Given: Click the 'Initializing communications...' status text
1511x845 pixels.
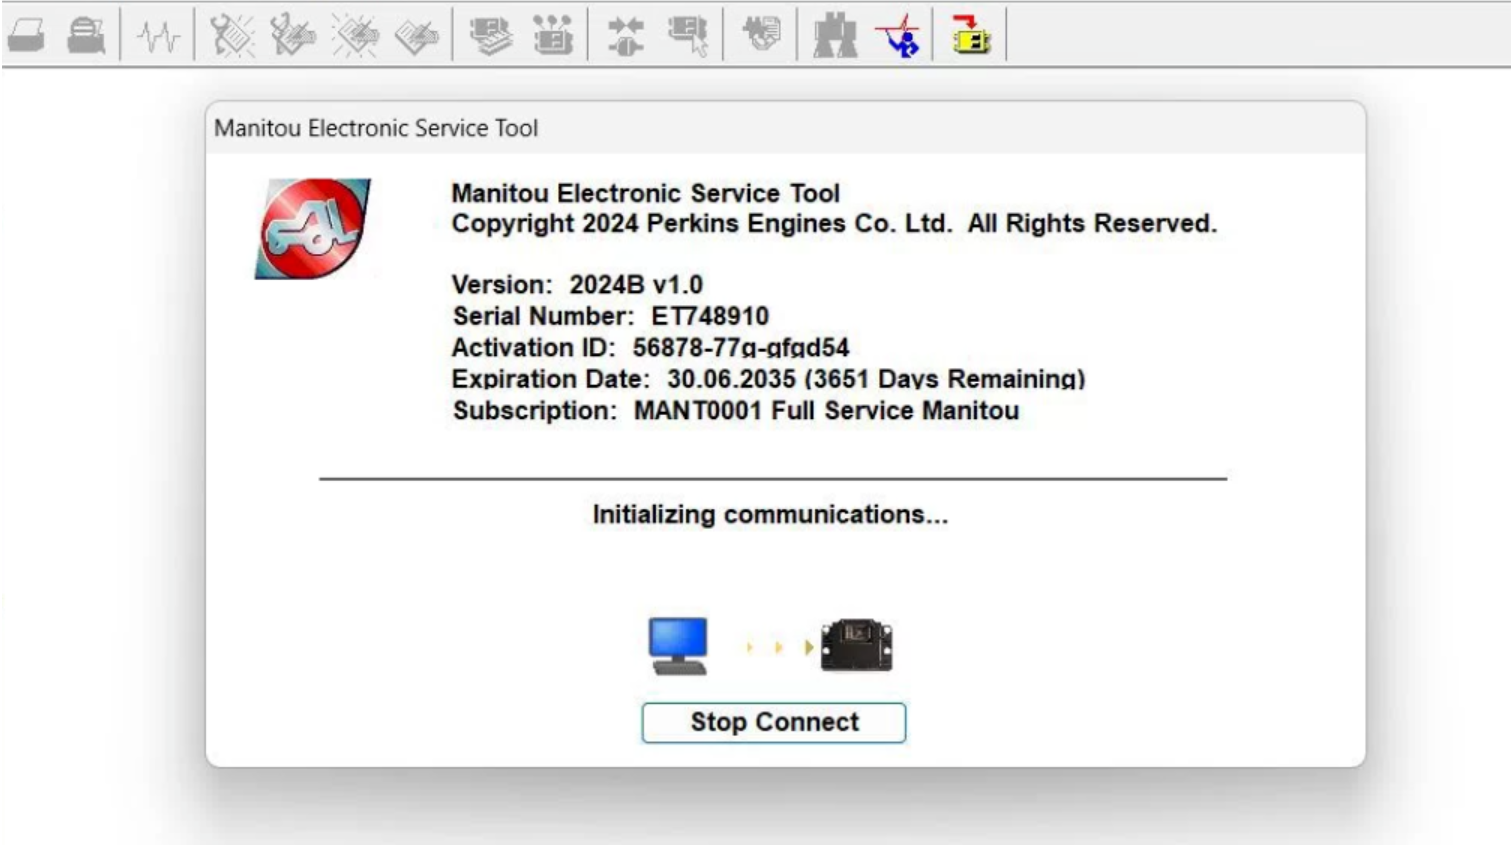Looking at the screenshot, I should (x=770, y=514).
